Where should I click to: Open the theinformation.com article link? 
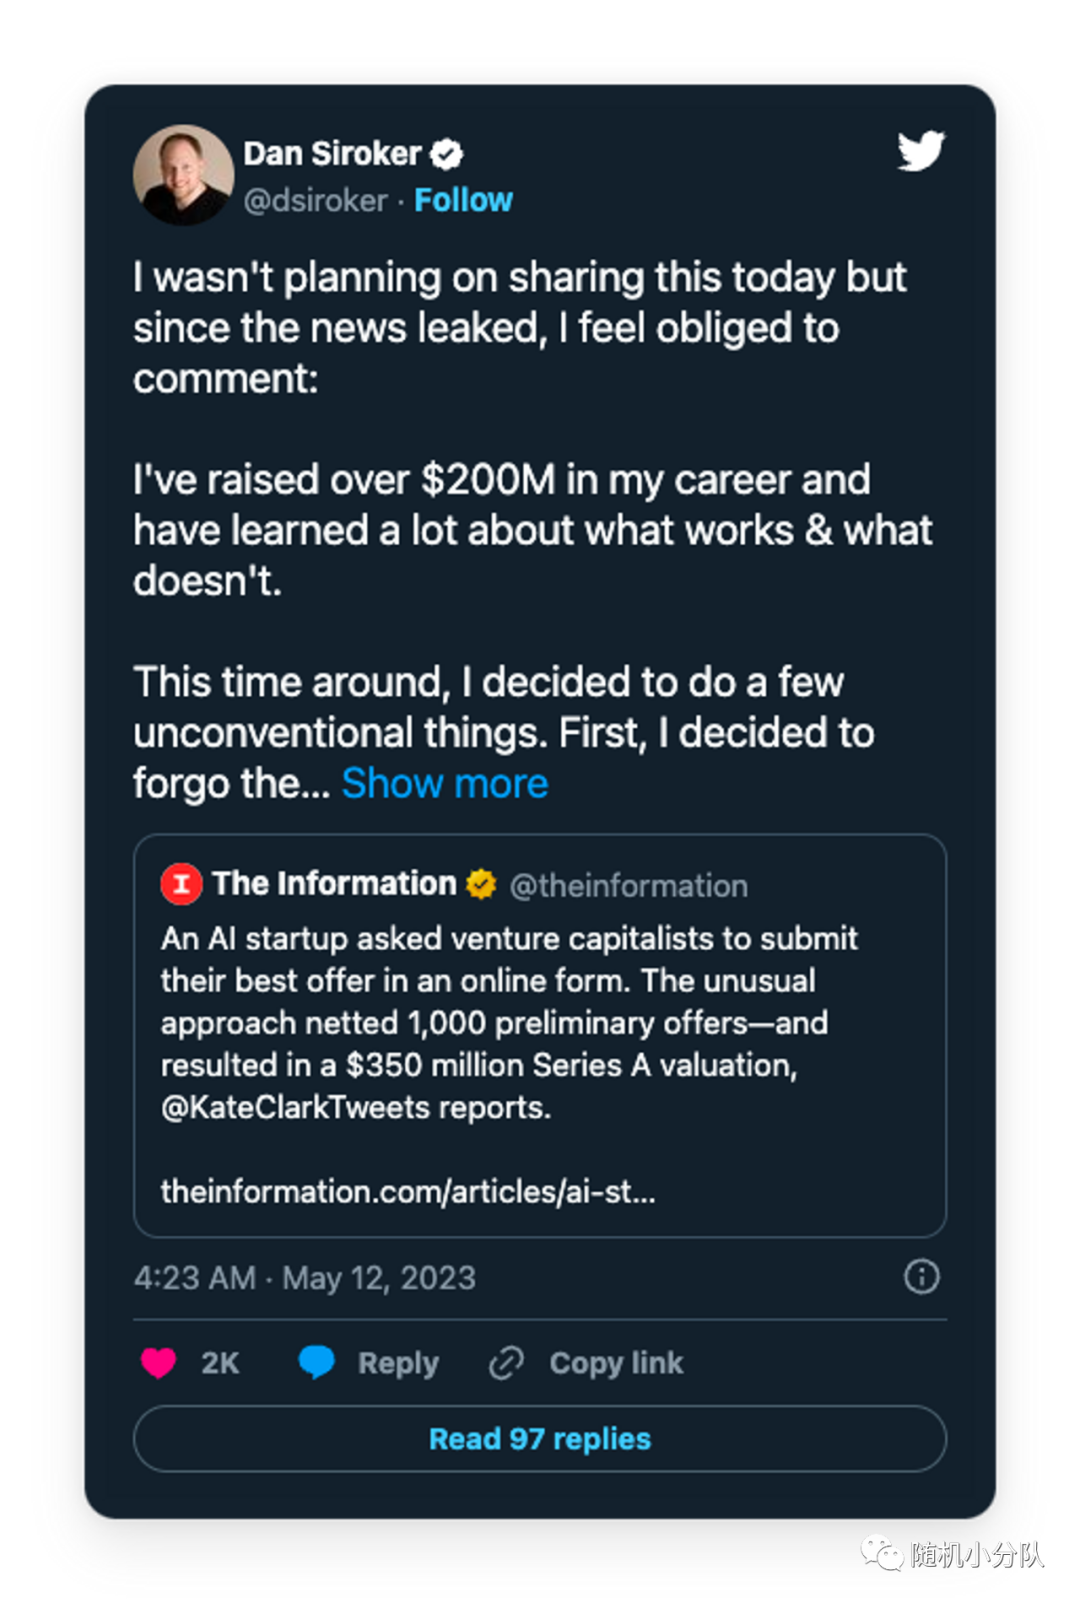408,1191
